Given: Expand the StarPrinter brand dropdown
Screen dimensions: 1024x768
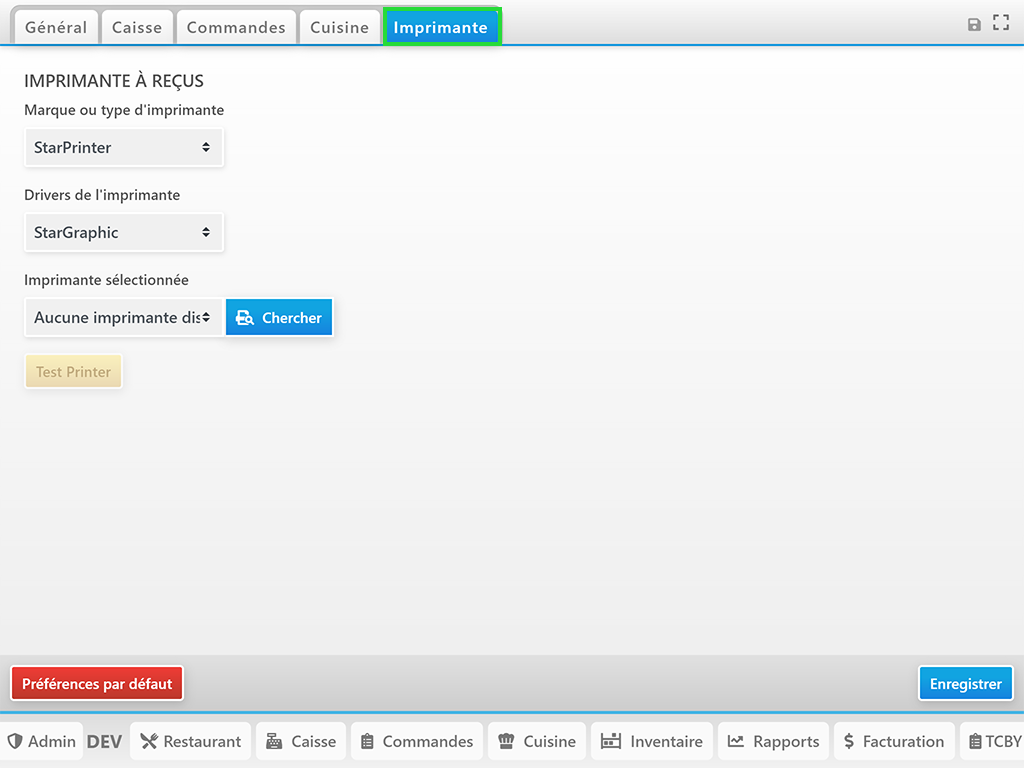Looking at the screenshot, I should click(x=123, y=147).
